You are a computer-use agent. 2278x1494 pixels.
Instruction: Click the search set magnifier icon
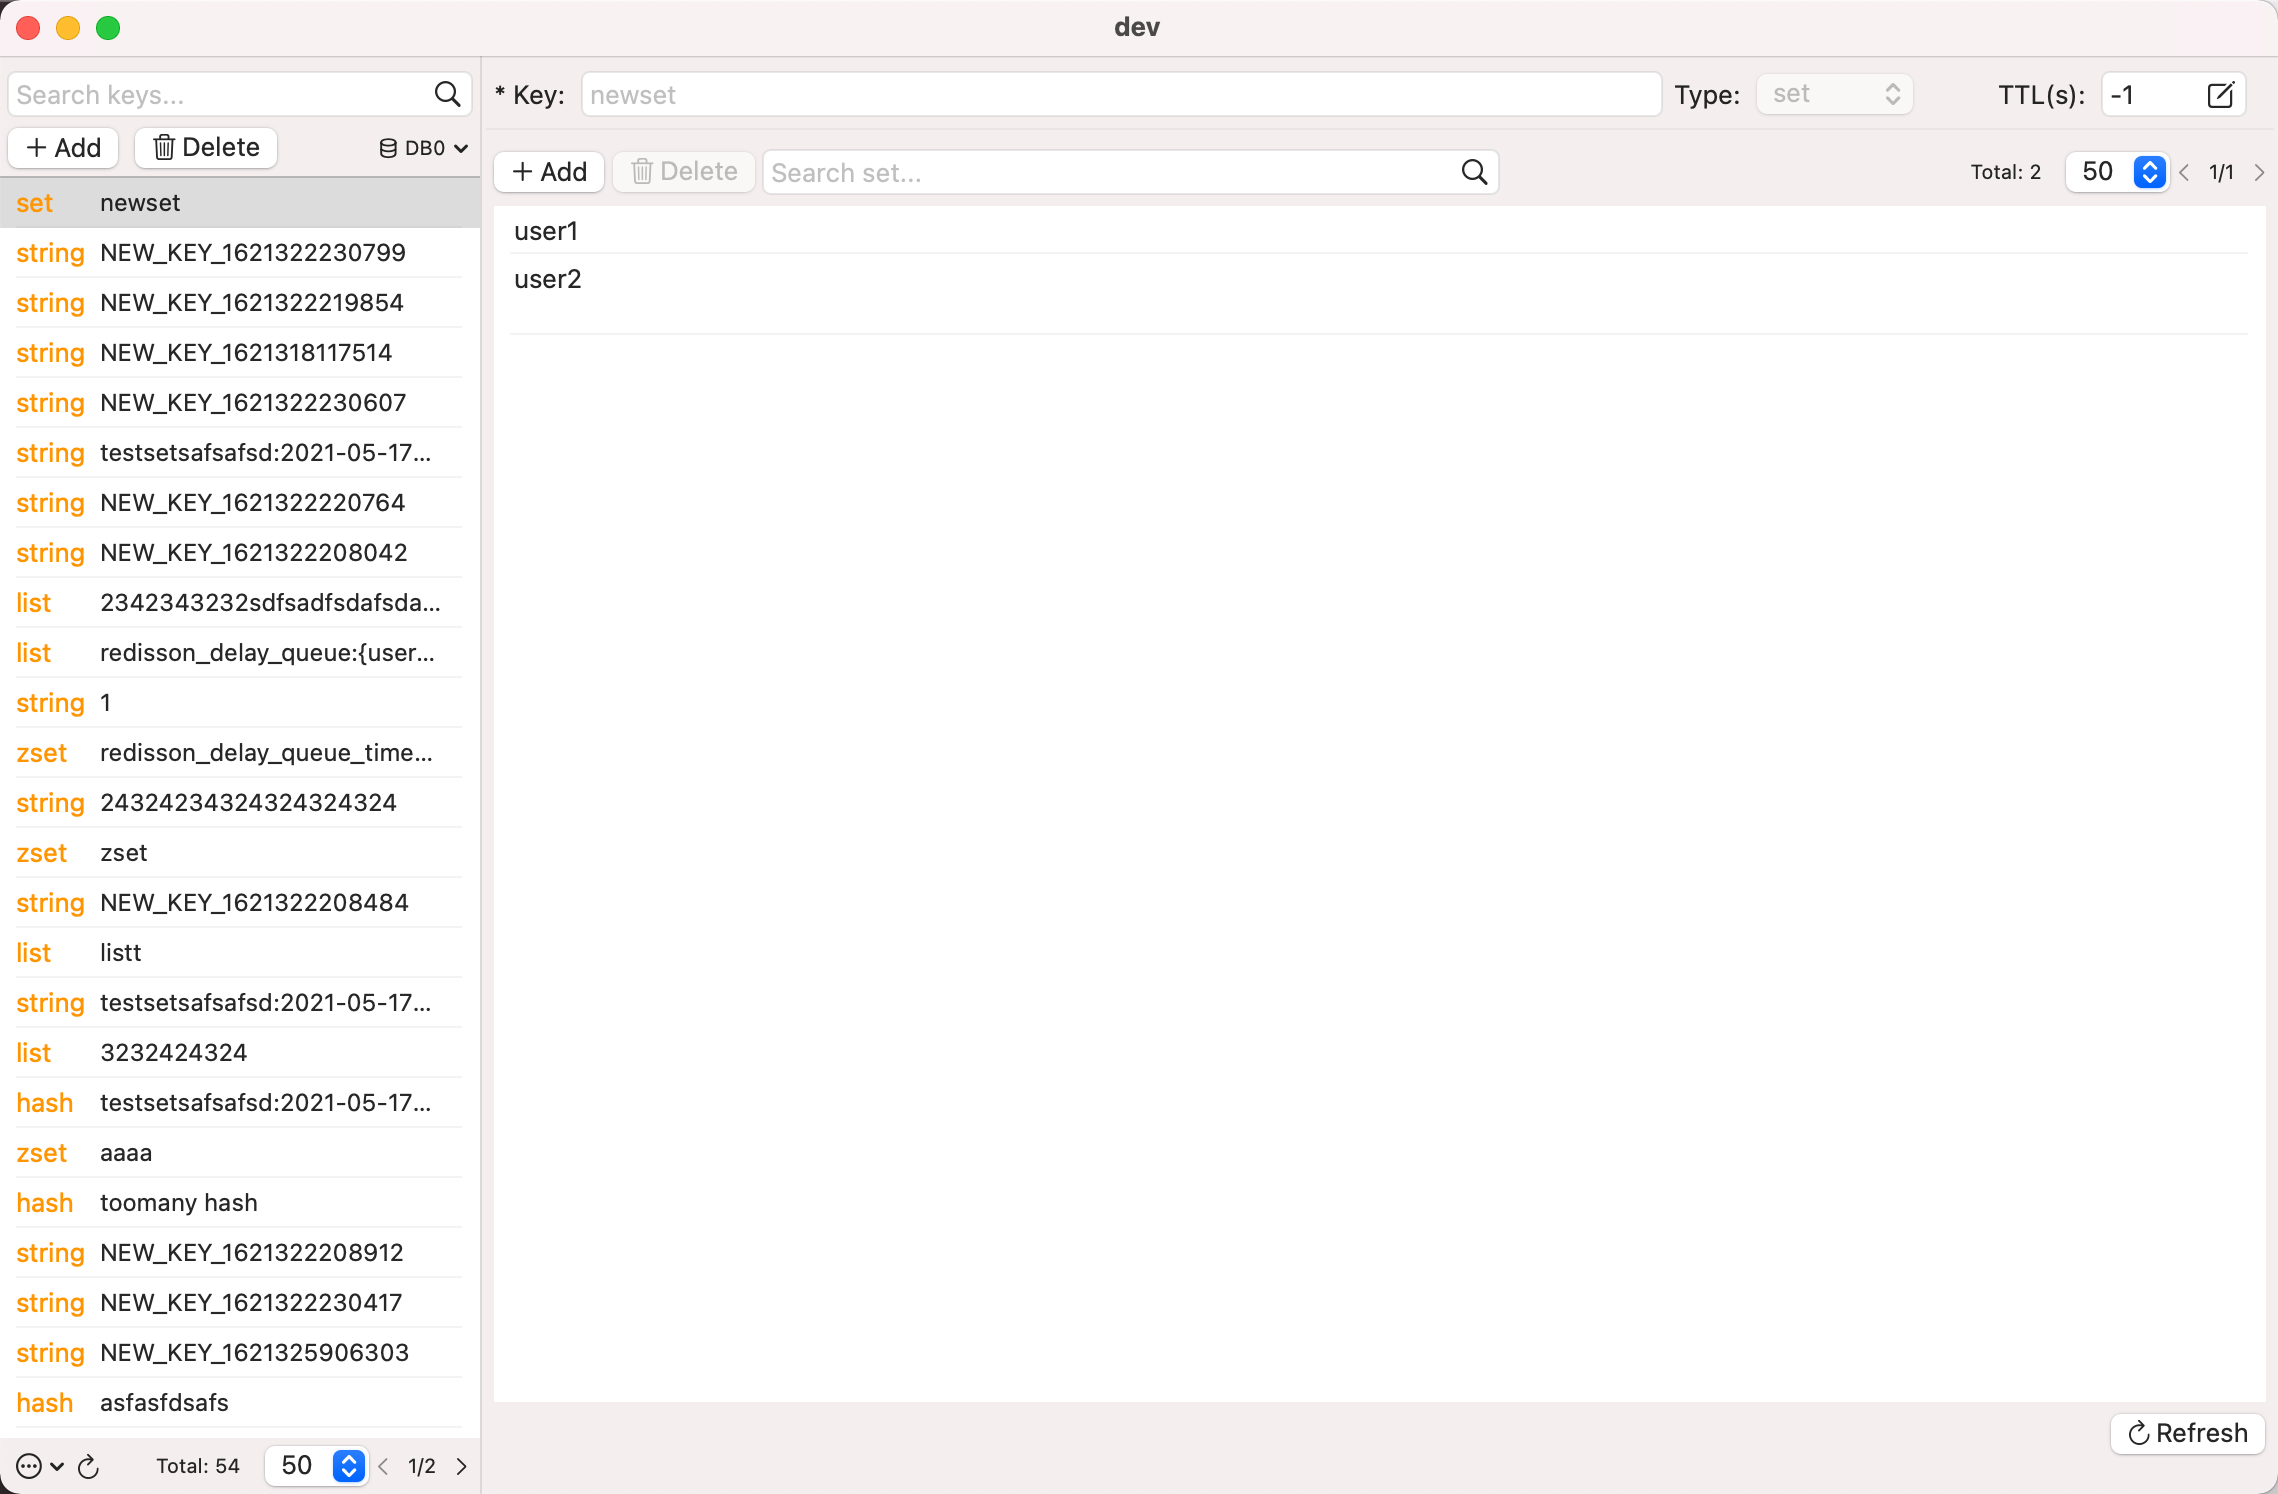1474,172
